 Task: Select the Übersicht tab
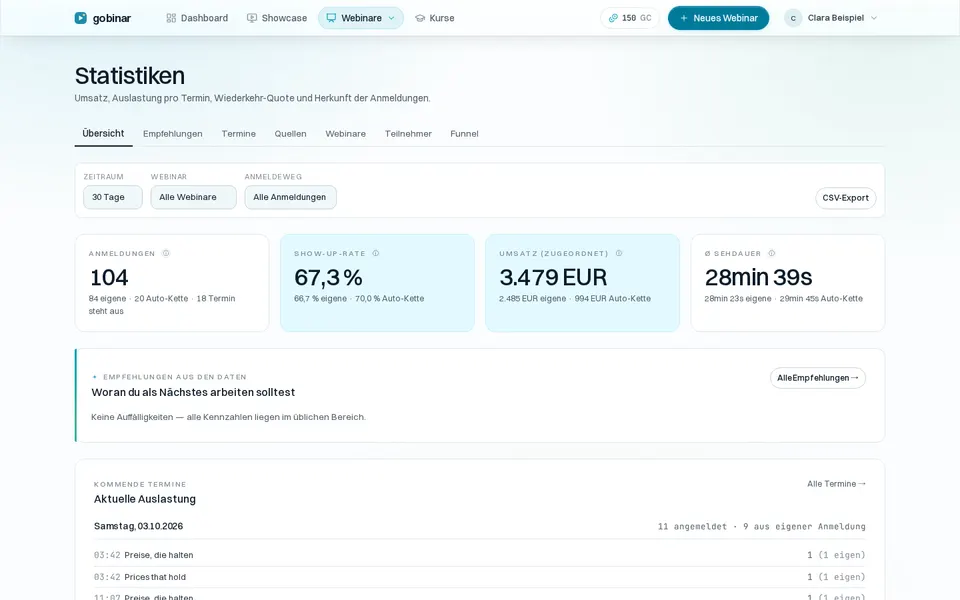coord(103,133)
